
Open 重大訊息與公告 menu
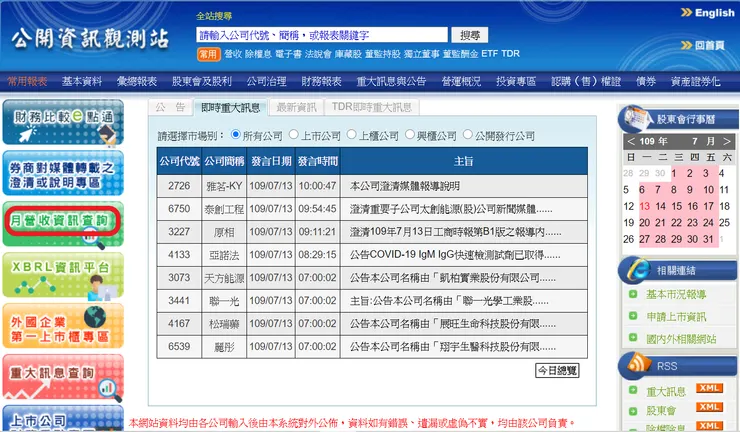[x=391, y=81]
